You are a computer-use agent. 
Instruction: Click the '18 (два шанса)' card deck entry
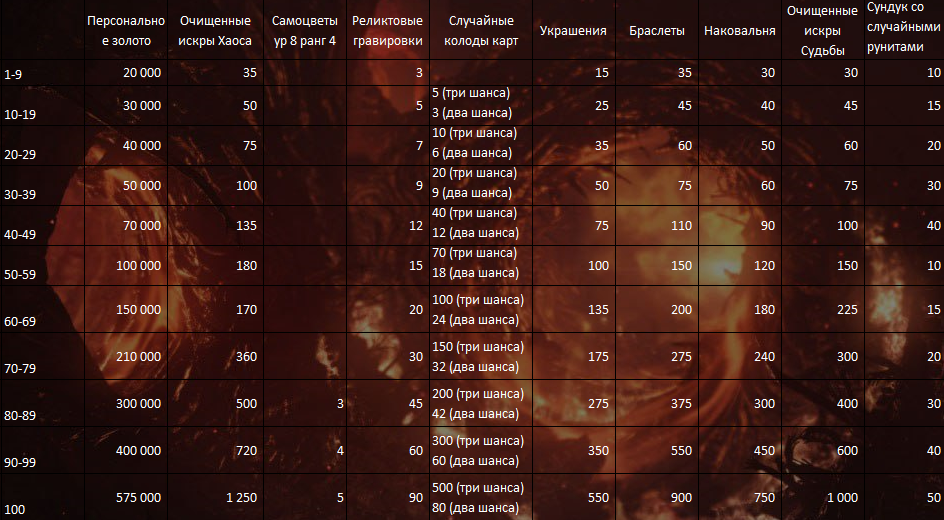click(475, 273)
